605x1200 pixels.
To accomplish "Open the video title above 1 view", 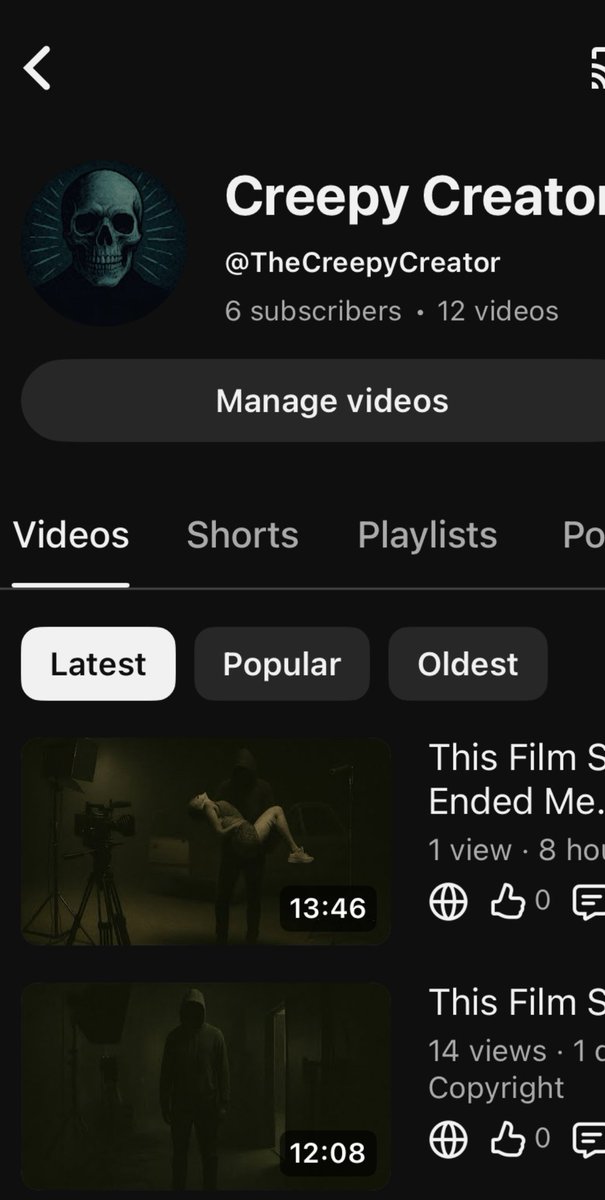I will point(516,779).
